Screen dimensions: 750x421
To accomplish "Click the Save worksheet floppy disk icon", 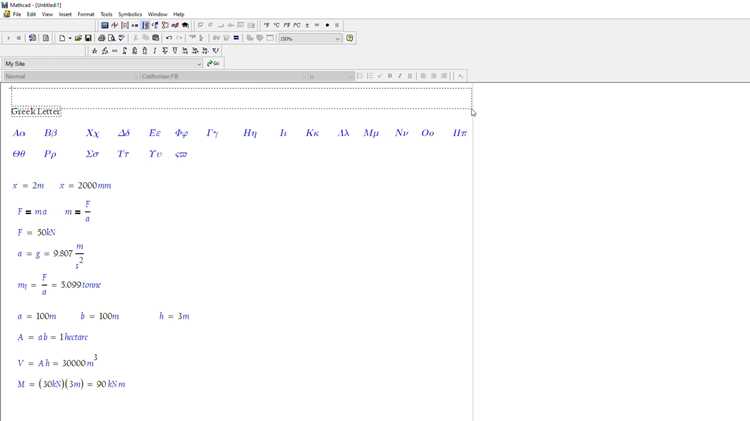I will 88,38.
